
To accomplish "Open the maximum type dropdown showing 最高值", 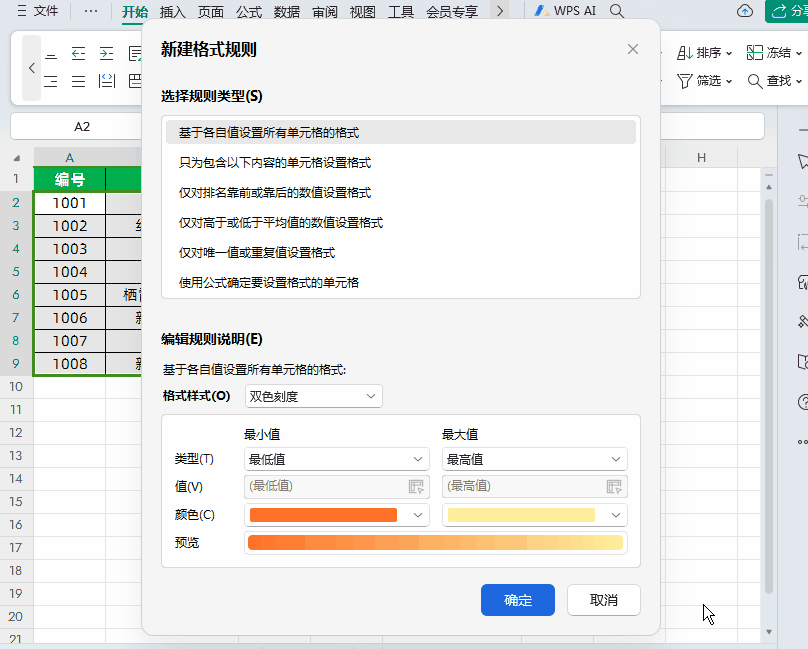I will click(534, 459).
